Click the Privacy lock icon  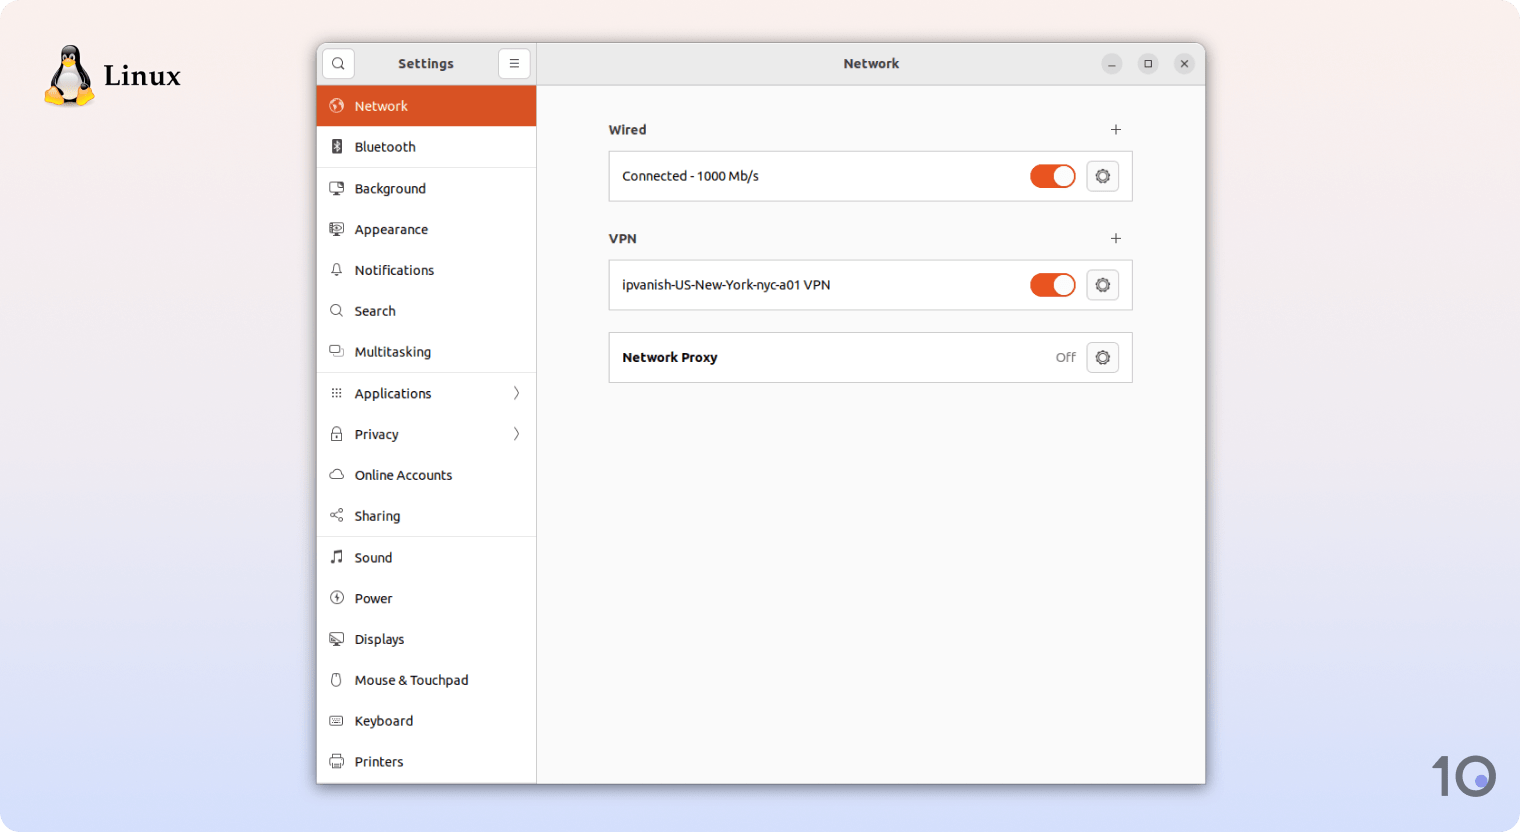[337, 434]
